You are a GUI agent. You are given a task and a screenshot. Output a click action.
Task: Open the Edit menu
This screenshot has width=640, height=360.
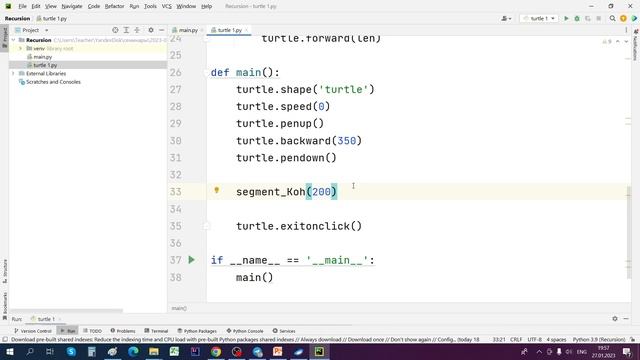pyautogui.click(x=36, y=6)
